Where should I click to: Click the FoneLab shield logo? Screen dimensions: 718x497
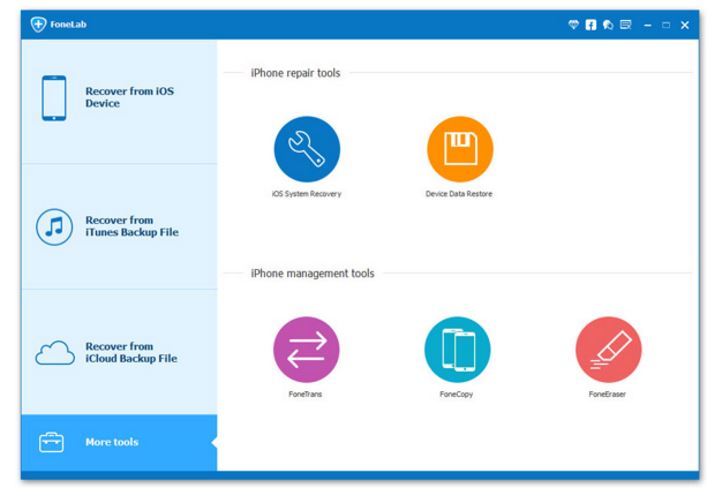tap(38, 24)
